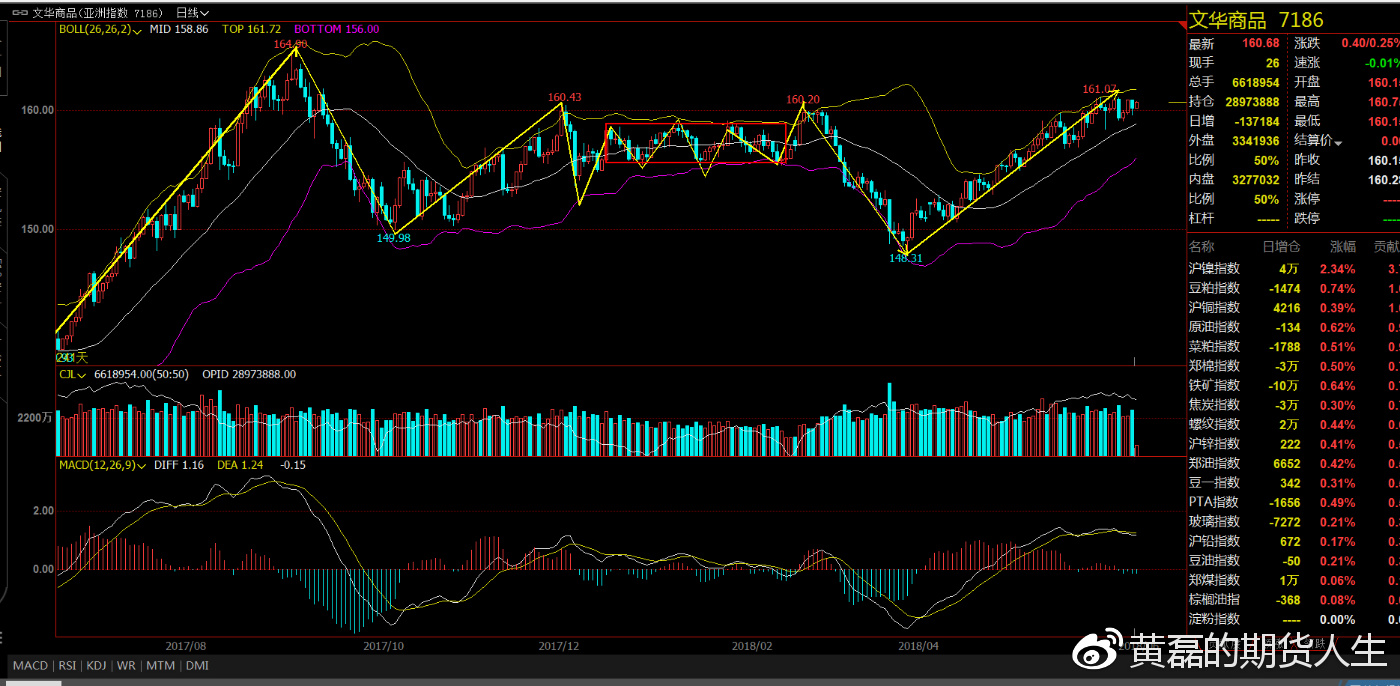Click the 0.74% change value for 豆粕指数
Image resolution: width=1400 pixels, height=686 pixels.
click(x=1338, y=288)
